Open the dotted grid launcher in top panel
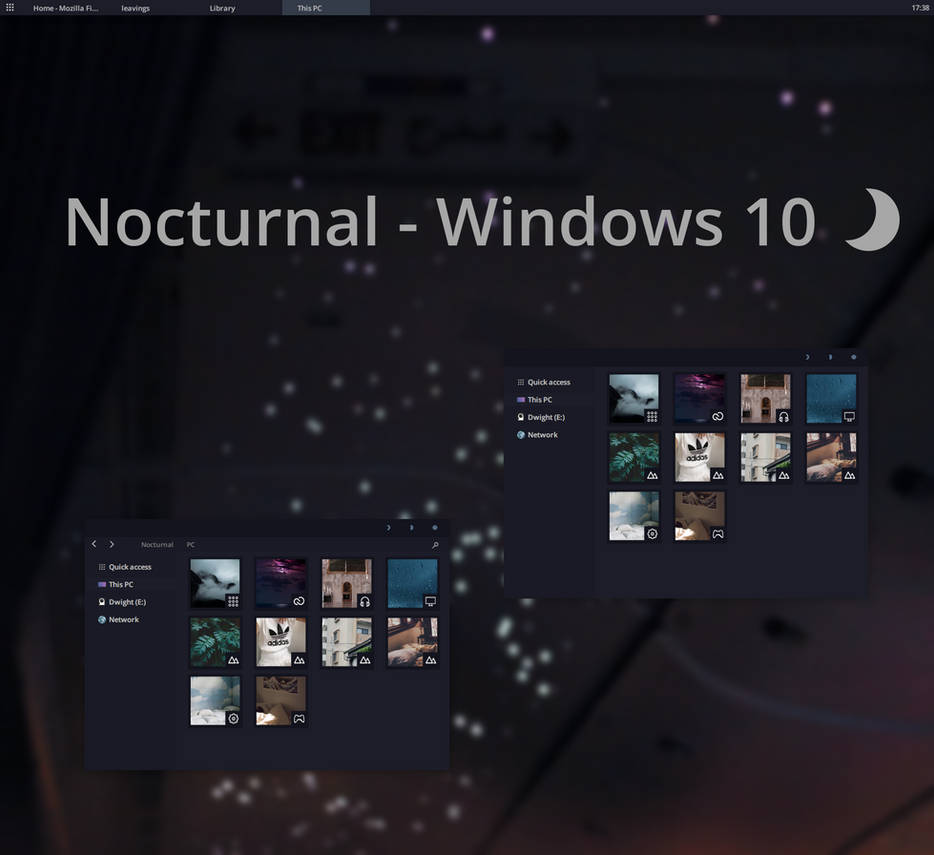 [10, 8]
